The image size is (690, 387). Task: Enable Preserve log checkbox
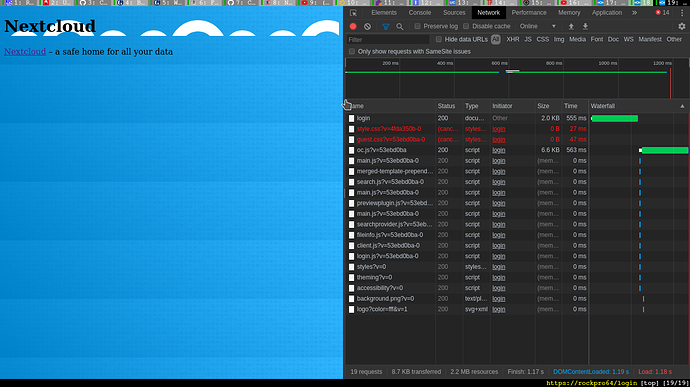point(417,26)
